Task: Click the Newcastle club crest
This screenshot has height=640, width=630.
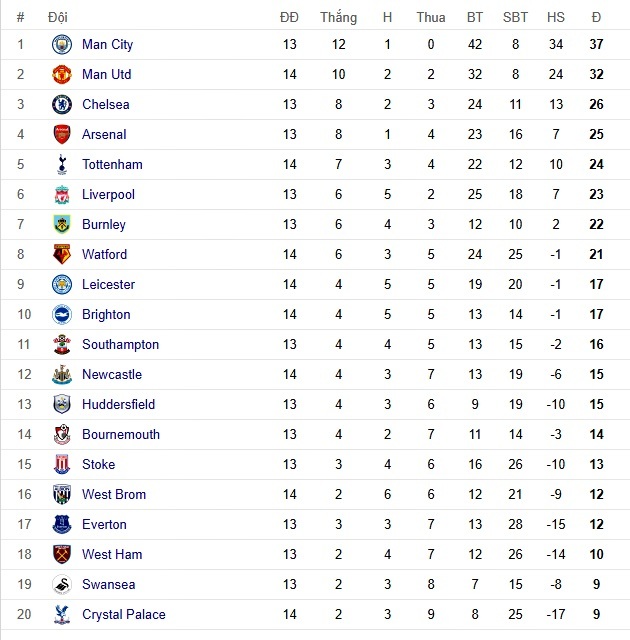Action: [x=62, y=375]
